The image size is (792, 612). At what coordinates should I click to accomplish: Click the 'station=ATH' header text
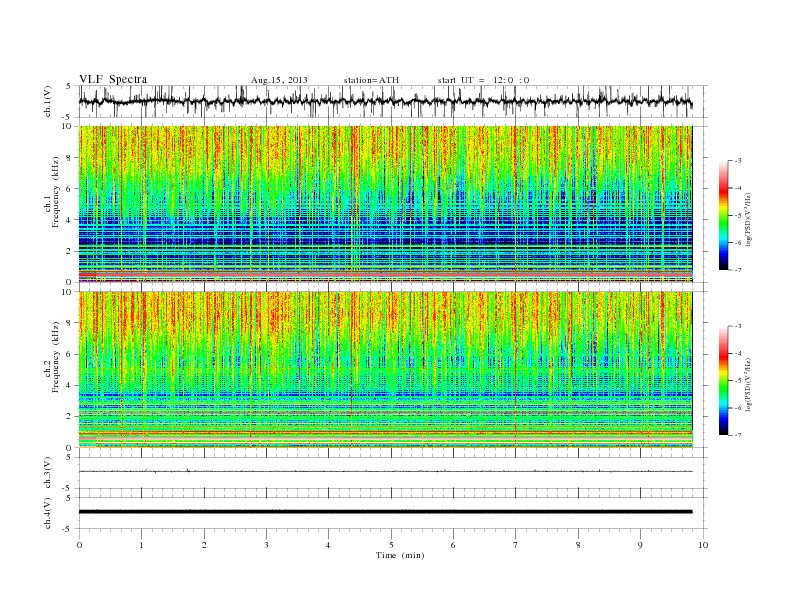[371, 80]
